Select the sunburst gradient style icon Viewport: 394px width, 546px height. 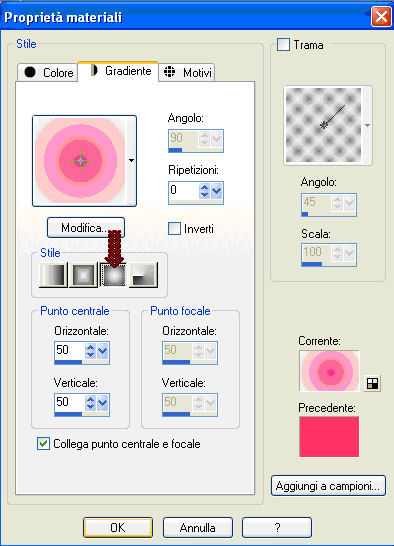(113, 275)
